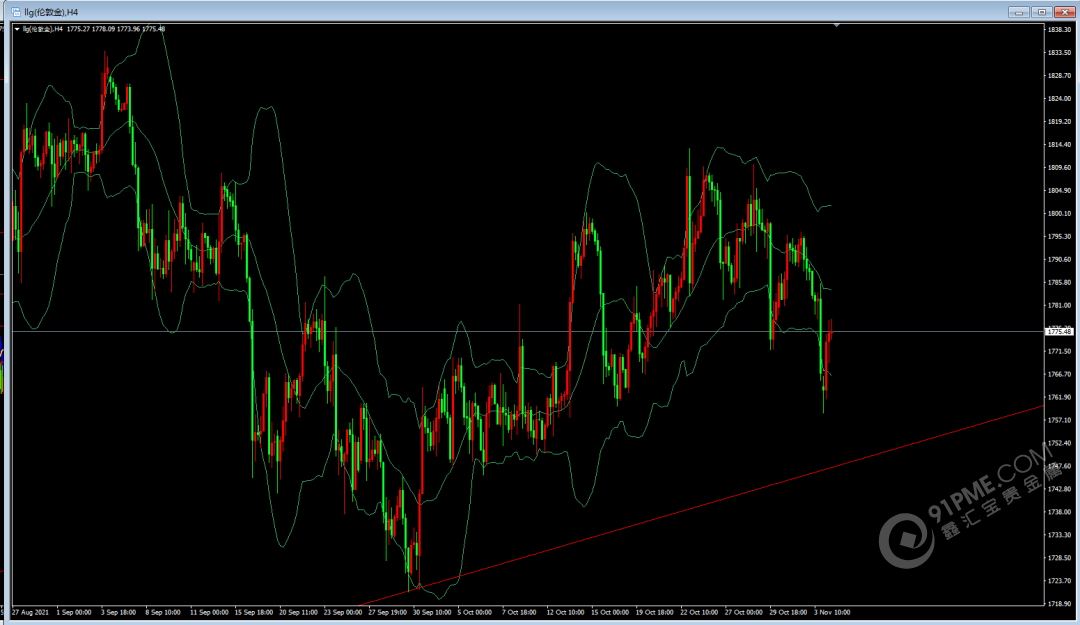Click price axis label 1771.50
This screenshot has width=1080, height=625.
(1059, 351)
